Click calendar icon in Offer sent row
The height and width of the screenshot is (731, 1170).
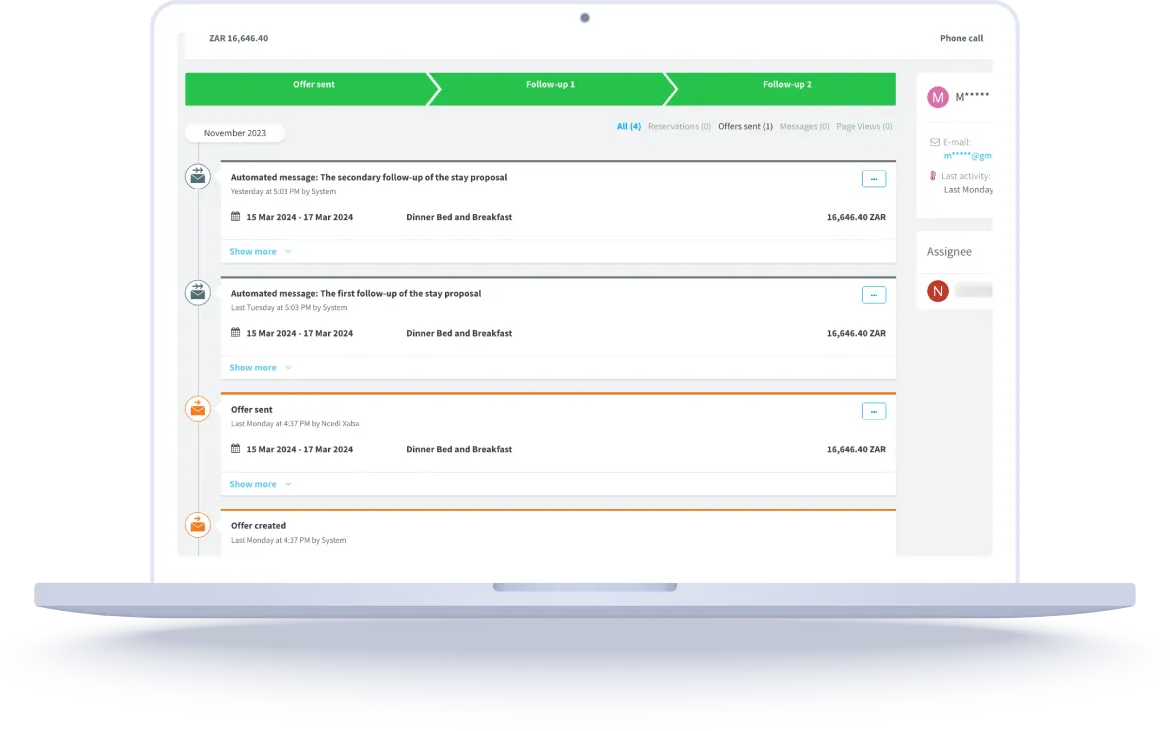tap(236, 448)
